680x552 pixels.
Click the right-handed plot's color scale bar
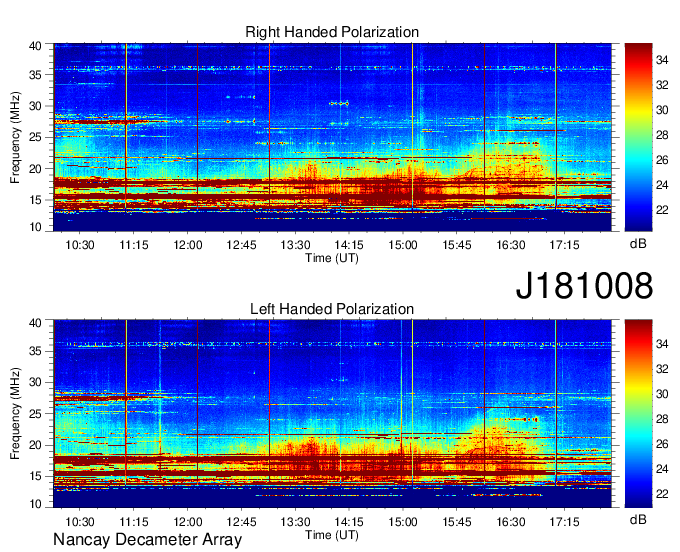638,137
